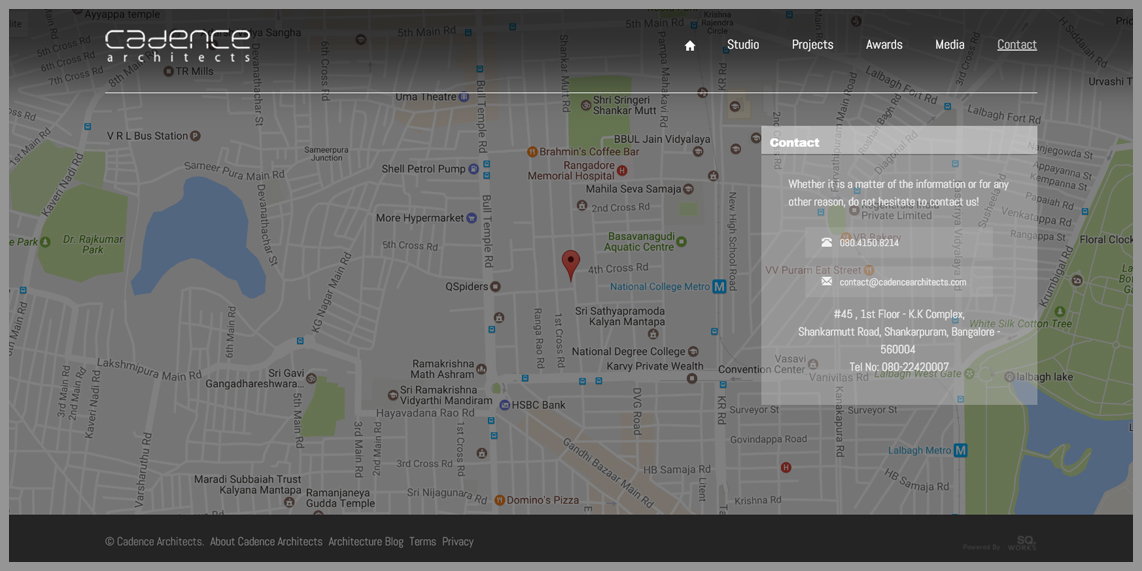Open the Awards section
Viewport: 1142px width, 571px height.
click(884, 45)
